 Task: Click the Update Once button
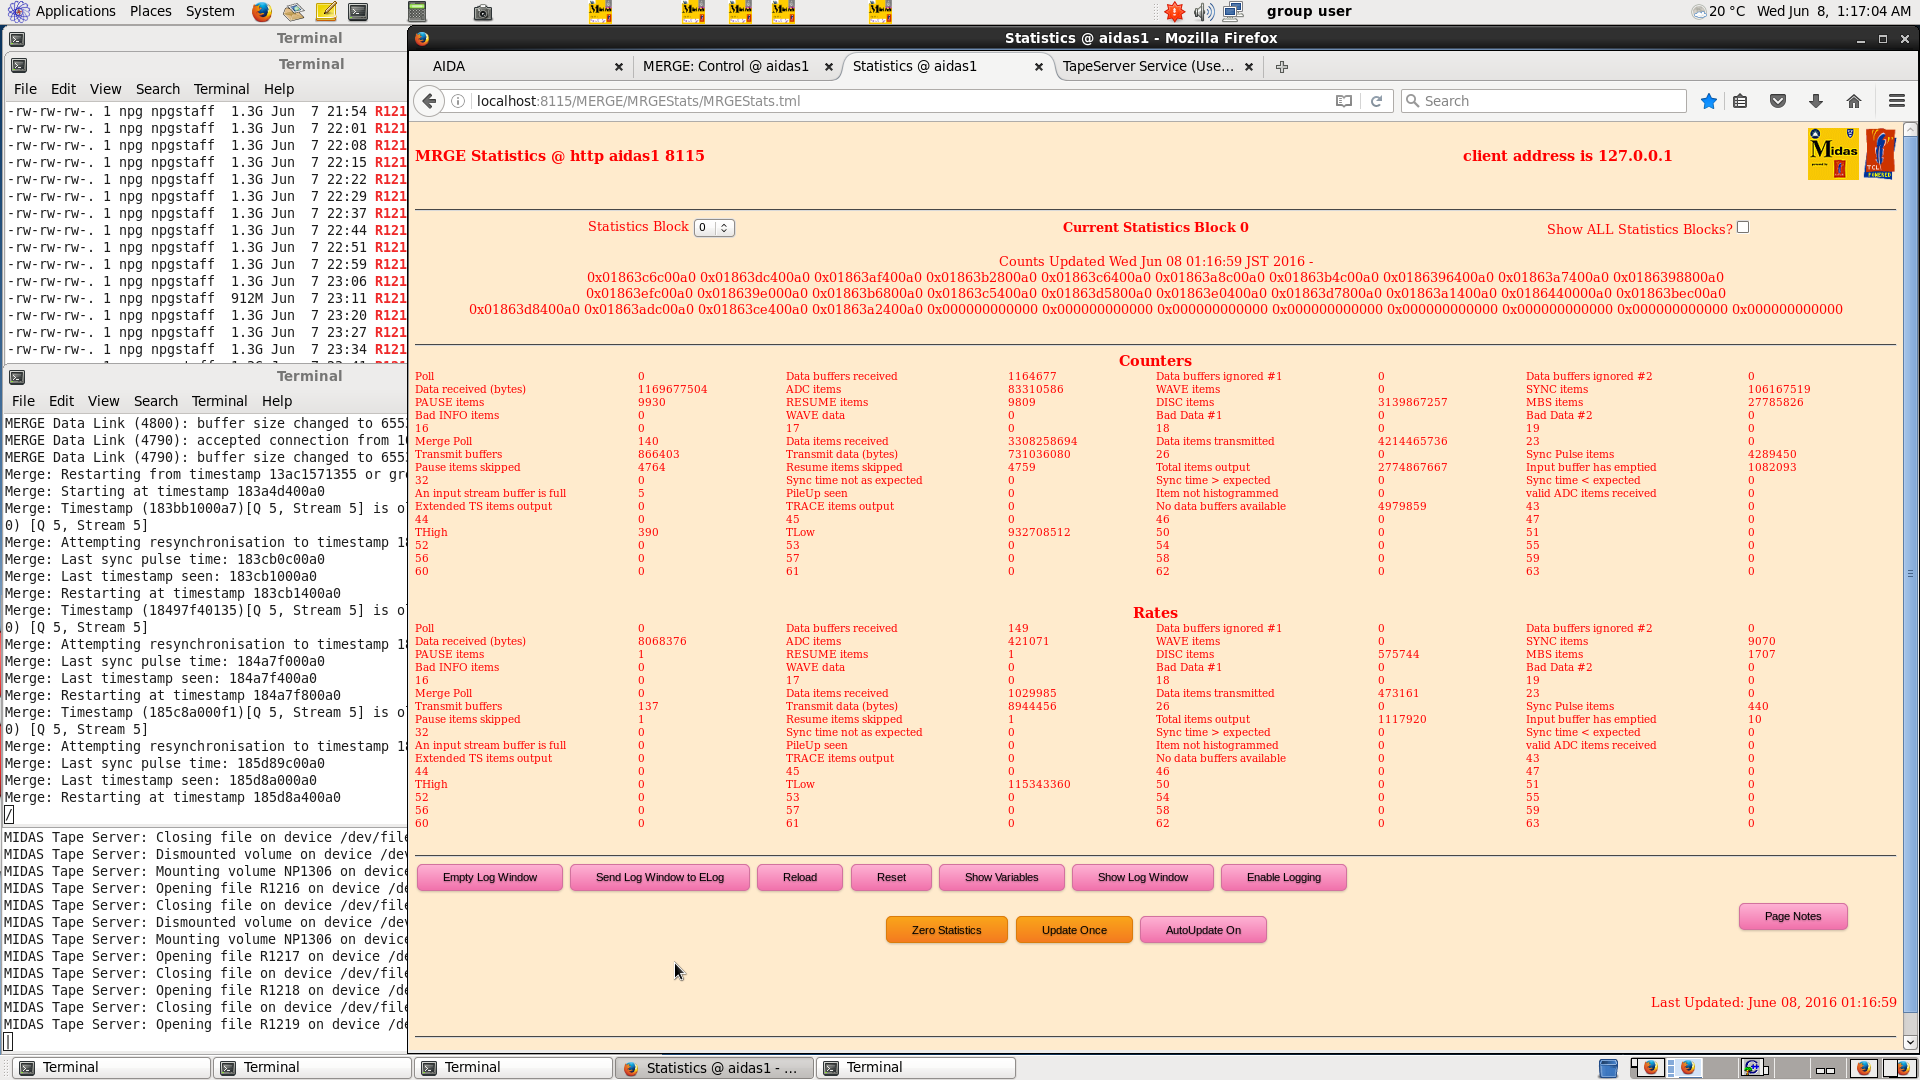(1074, 930)
